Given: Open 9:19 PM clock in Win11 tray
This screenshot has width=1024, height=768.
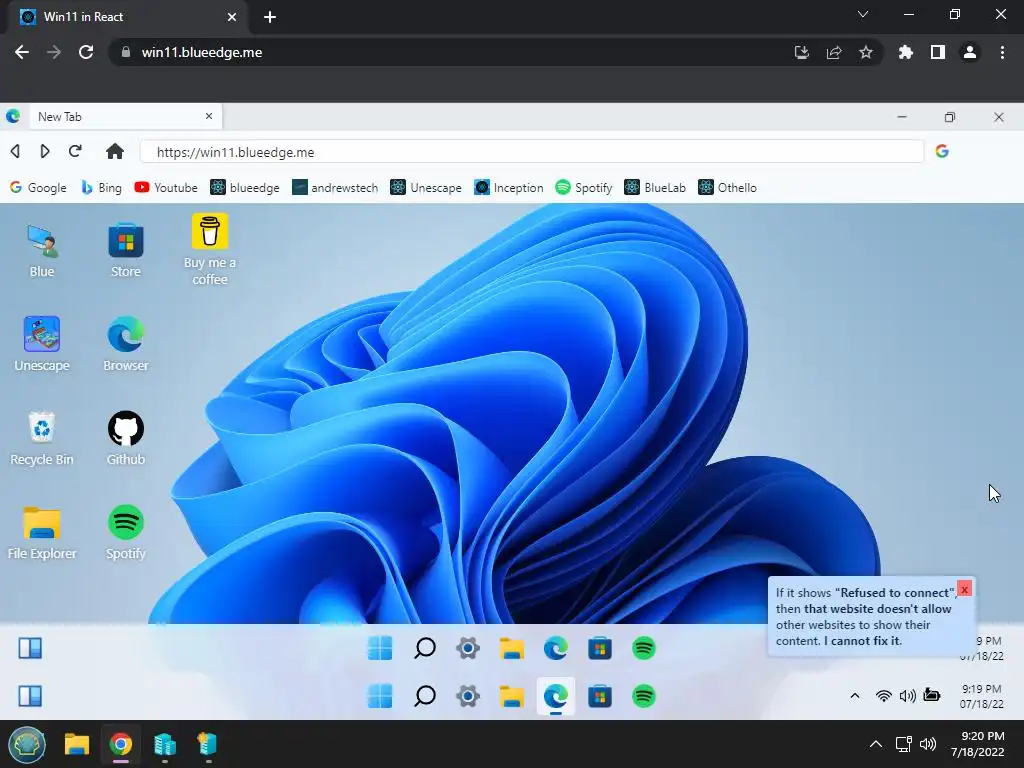Looking at the screenshot, I should pos(981,696).
